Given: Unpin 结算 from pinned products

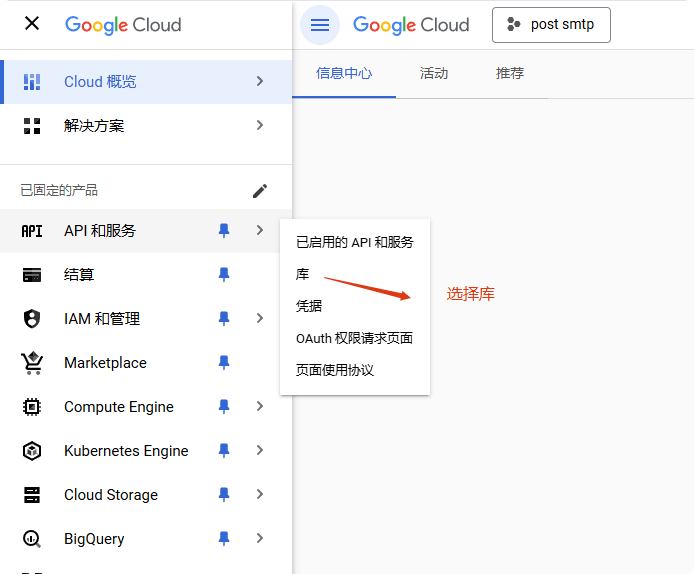Looking at the screenshot, I should click(224, 275).
